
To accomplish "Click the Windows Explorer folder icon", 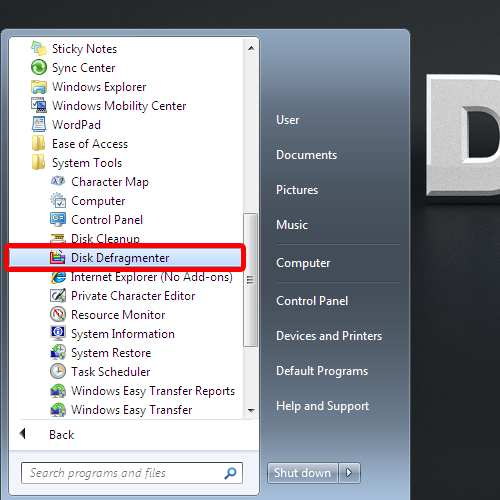I will [x=39, y=87].
